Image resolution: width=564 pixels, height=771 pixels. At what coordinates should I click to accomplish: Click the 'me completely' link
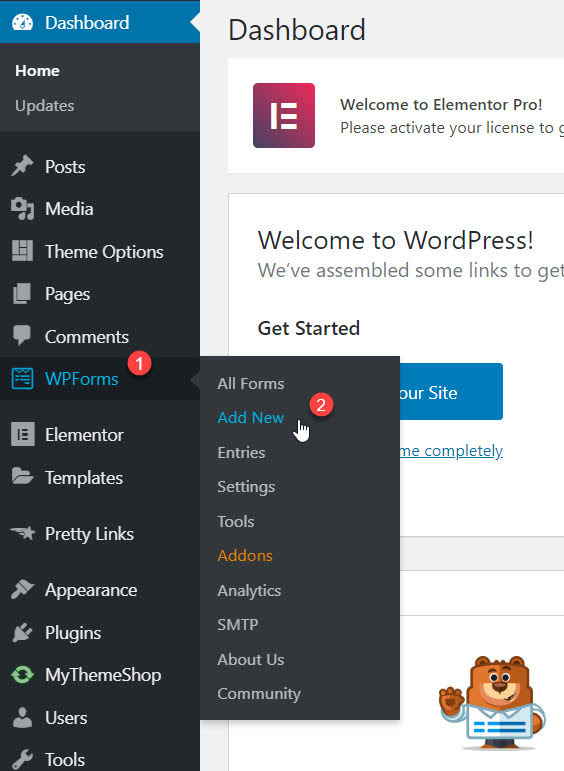451,450
